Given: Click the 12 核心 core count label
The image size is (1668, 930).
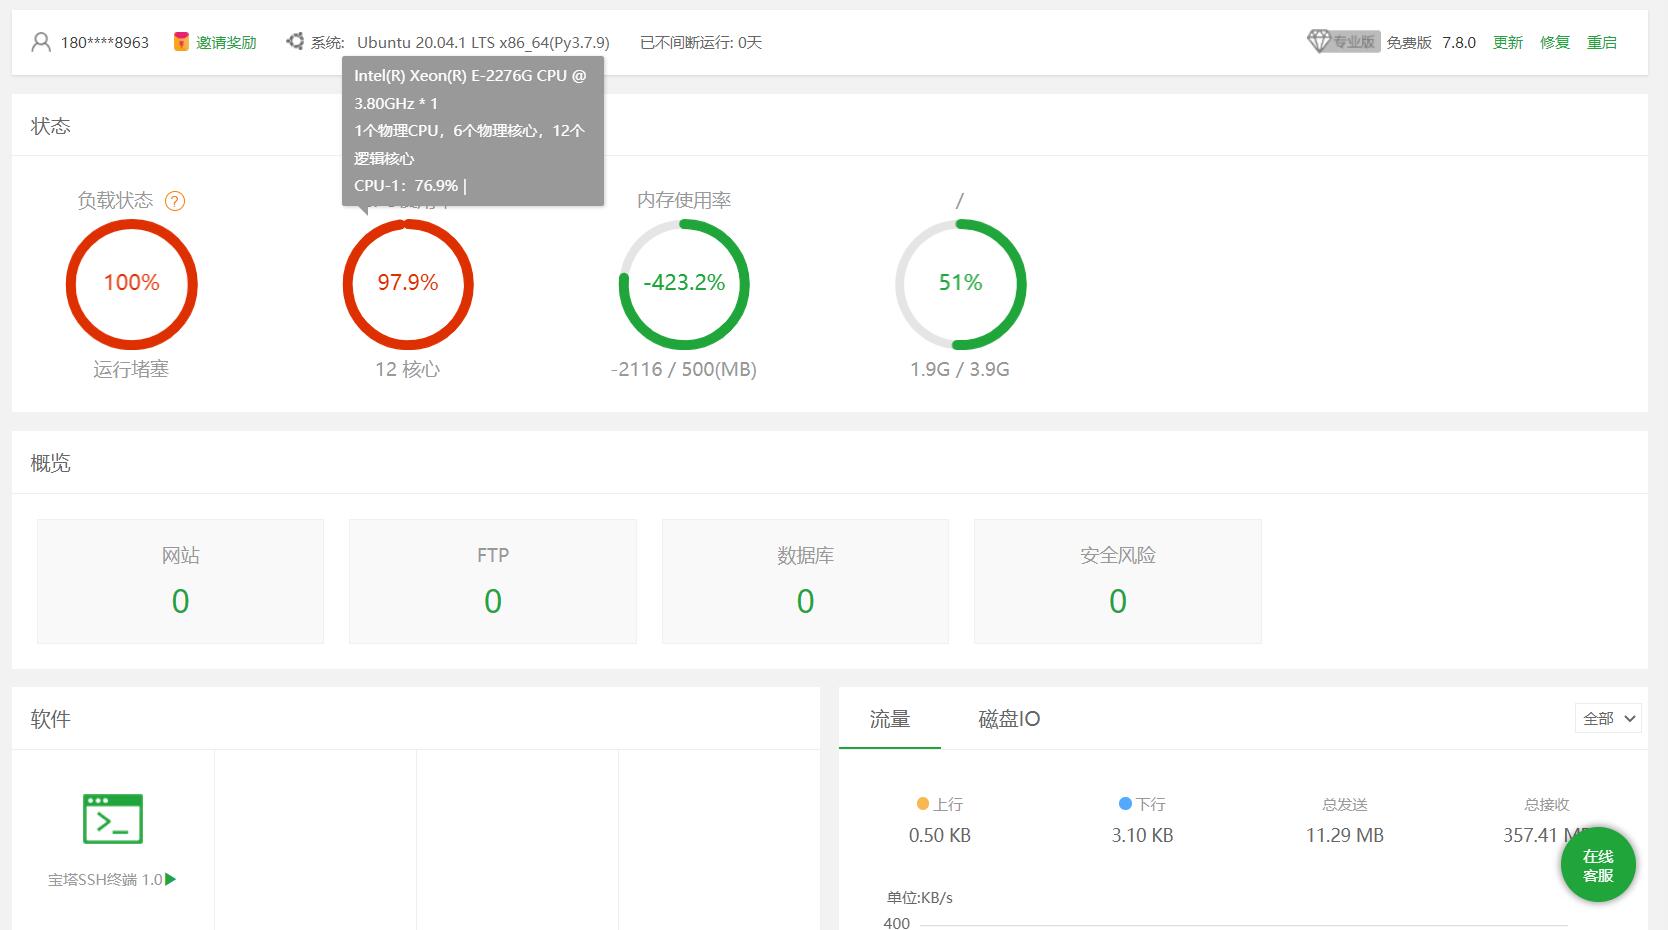Looking at the screenshot, I should pos(407,369).
